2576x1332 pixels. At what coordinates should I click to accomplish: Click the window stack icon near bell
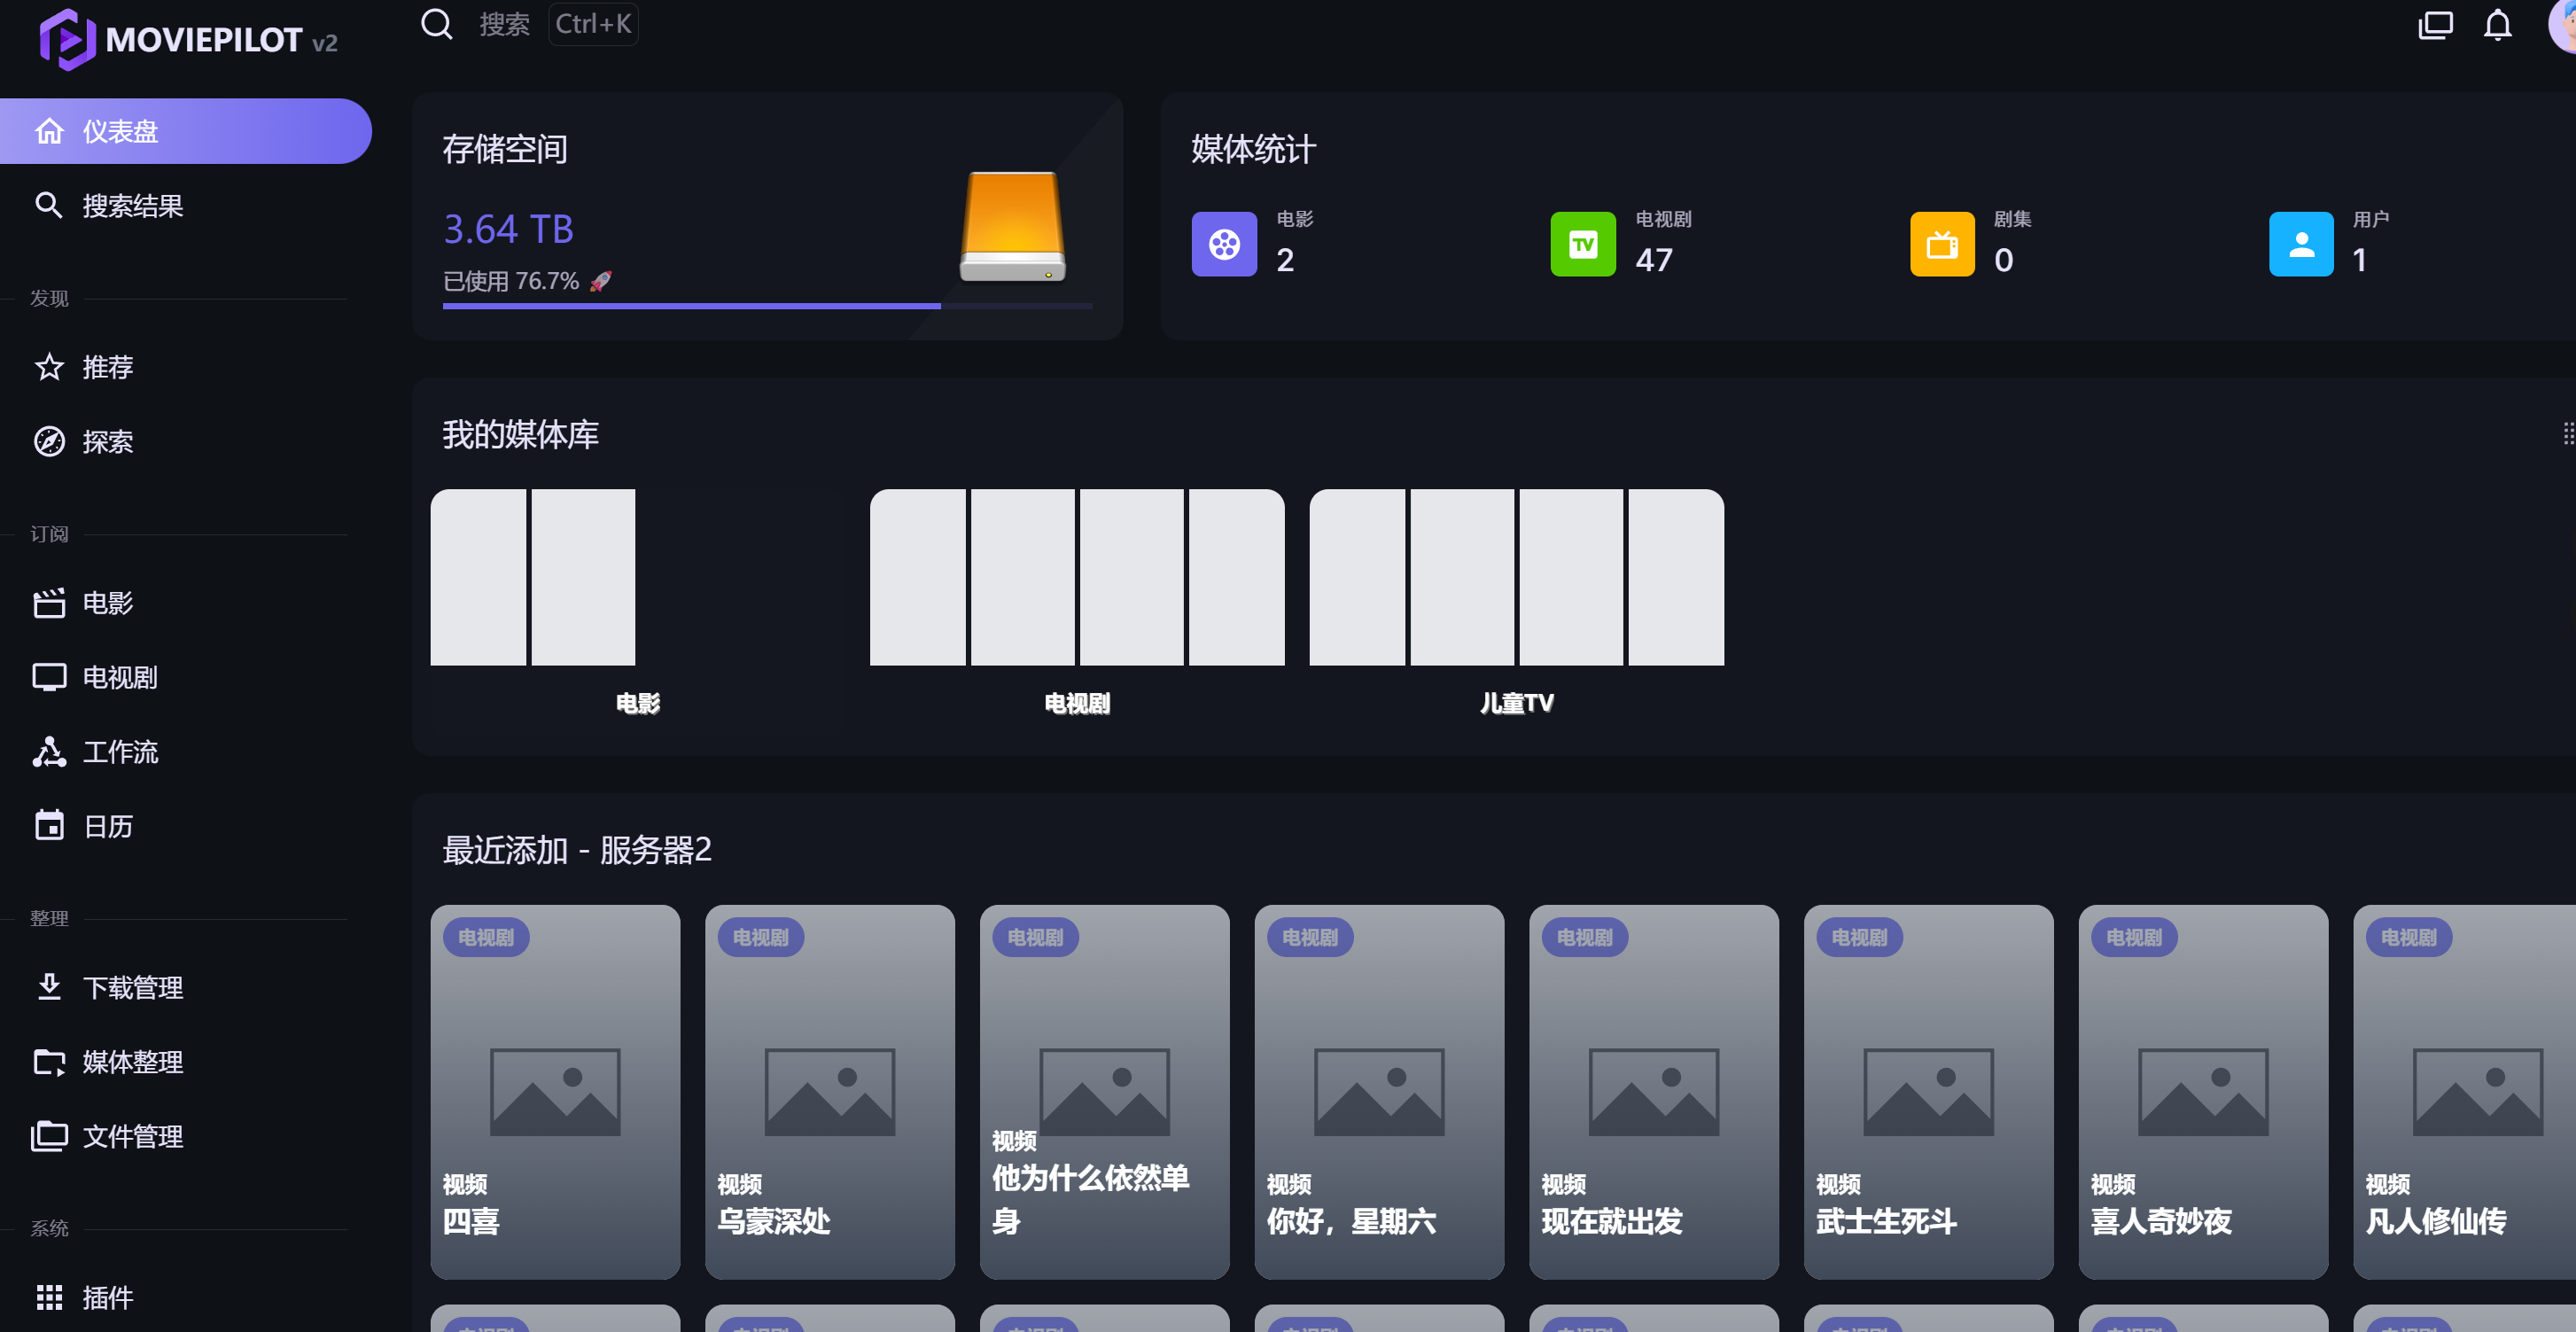[2434, 25]
